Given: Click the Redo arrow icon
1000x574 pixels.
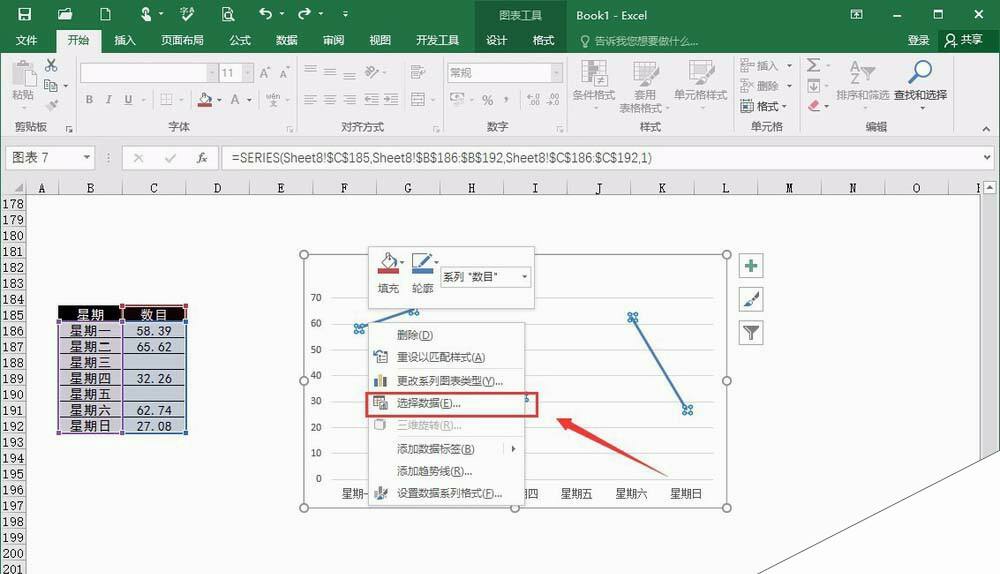Looking at the screenshot, I should tap(305, 13).
